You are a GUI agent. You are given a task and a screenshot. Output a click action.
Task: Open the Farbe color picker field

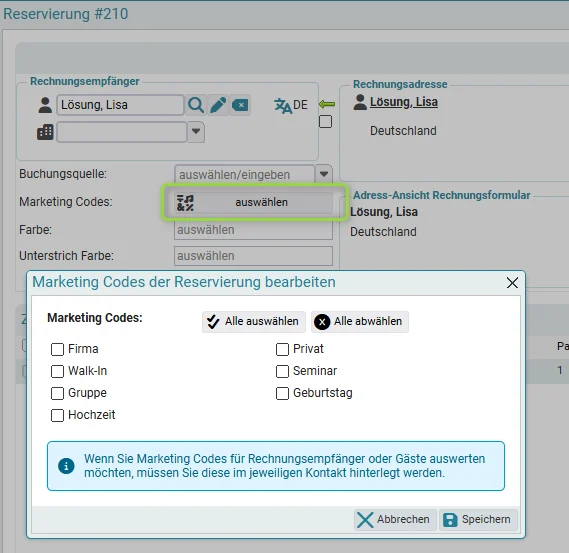point(253,230)
